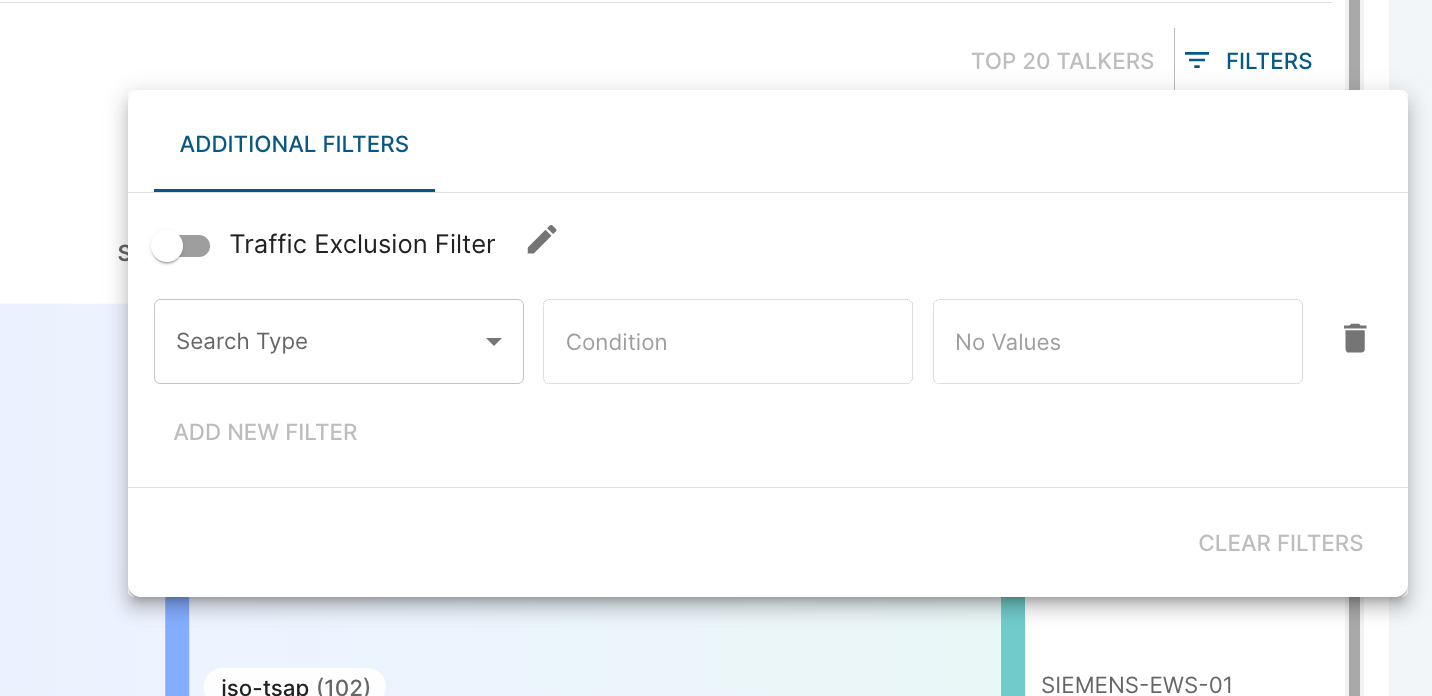
Task: Click the FILTERS text button
Action: click(x=1269, y=62)
